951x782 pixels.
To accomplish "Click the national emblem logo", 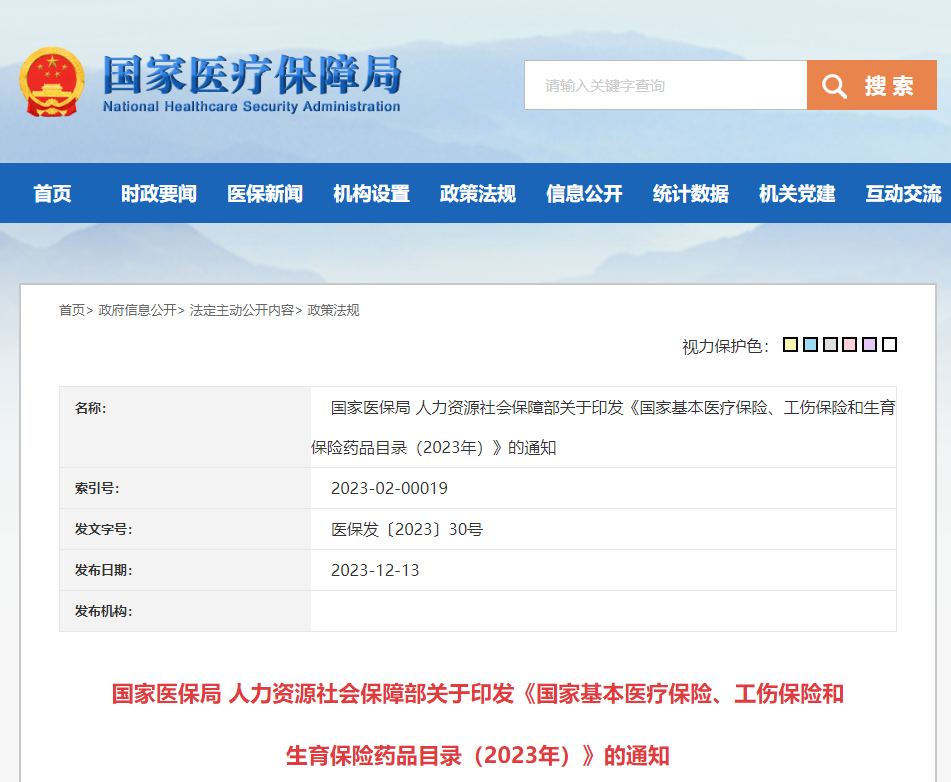I will point(52,82).
